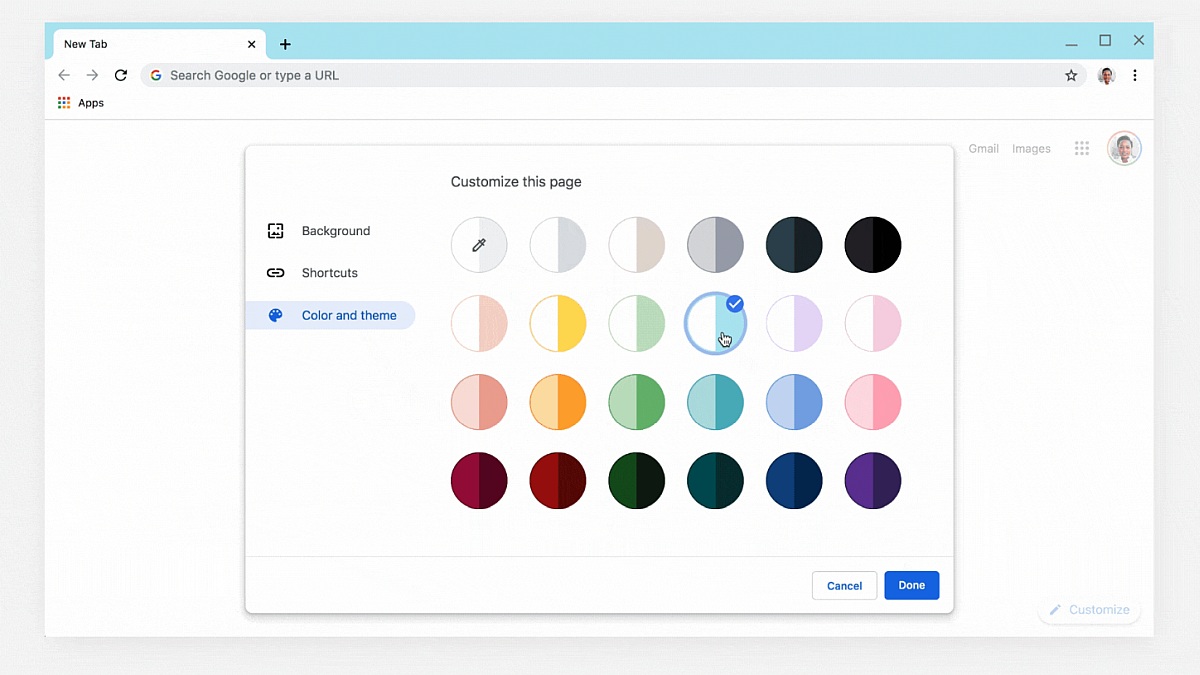Click the browser reload icon
The width and height of the screenshot is (1200, 675).
(x=121, y=75)
